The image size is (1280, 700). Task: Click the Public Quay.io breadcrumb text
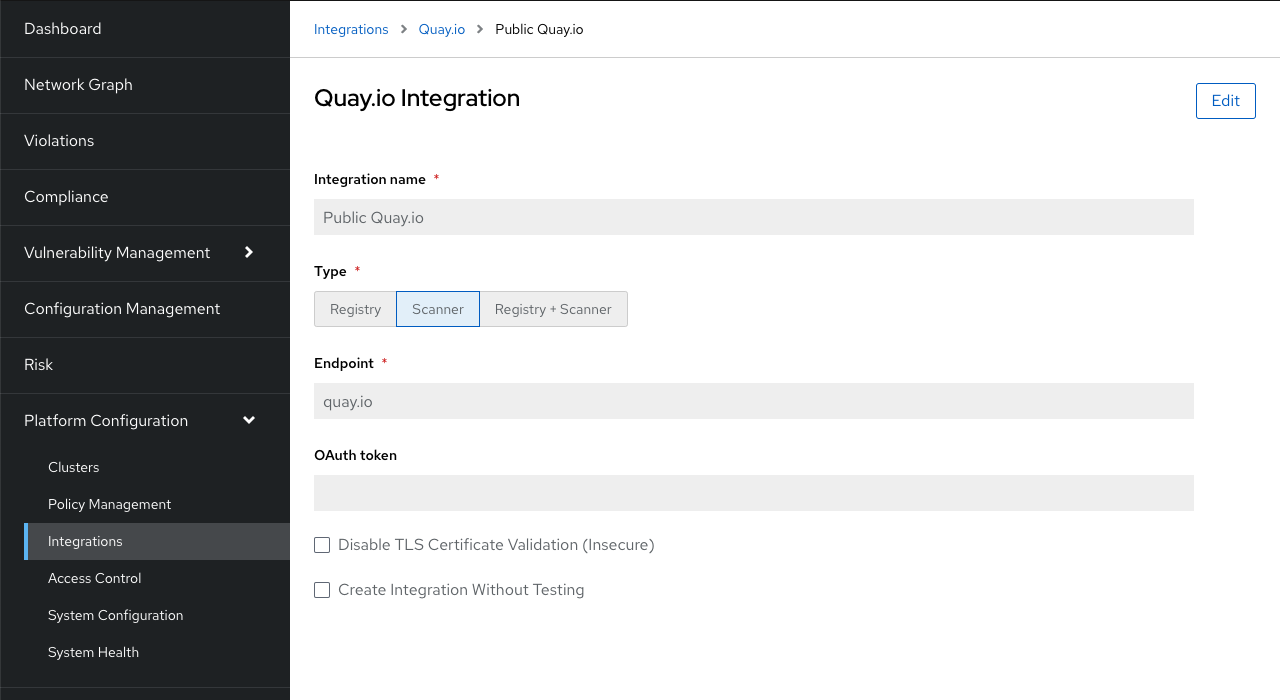coord(539,29)
